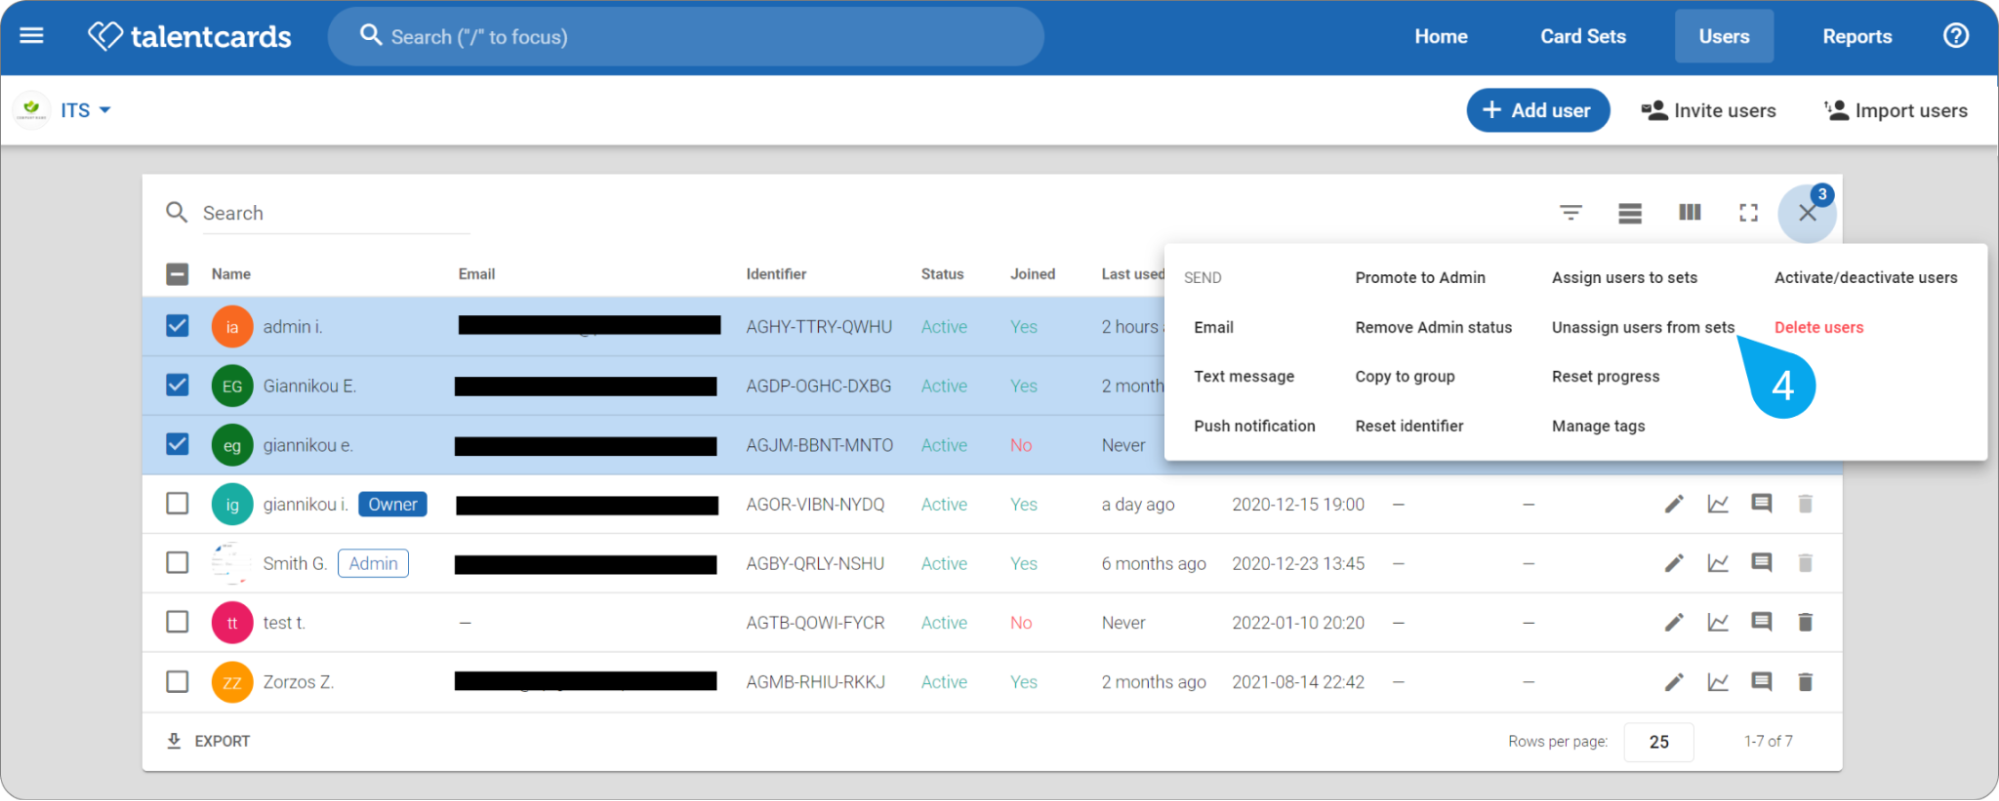Edit Zorzos Z. with pencil icon
Image resolution: width=1999 pixels, height=801 pixels.
click(x=1674, y=682)
